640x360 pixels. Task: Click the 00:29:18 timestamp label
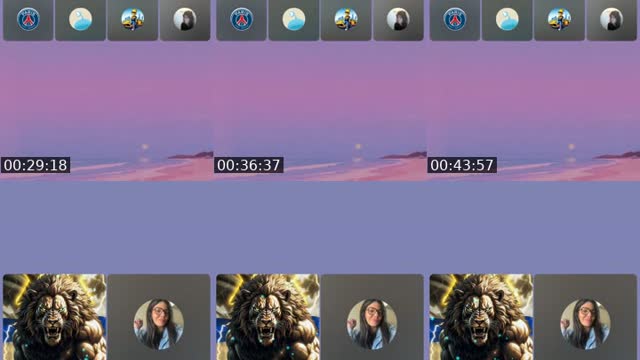pos(36,165)
